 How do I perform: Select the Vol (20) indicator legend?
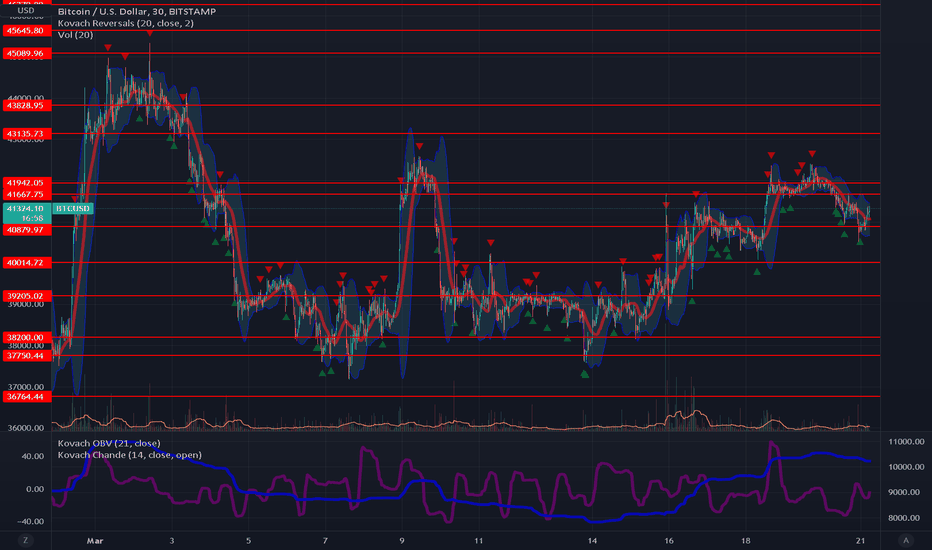coord(75,35)
